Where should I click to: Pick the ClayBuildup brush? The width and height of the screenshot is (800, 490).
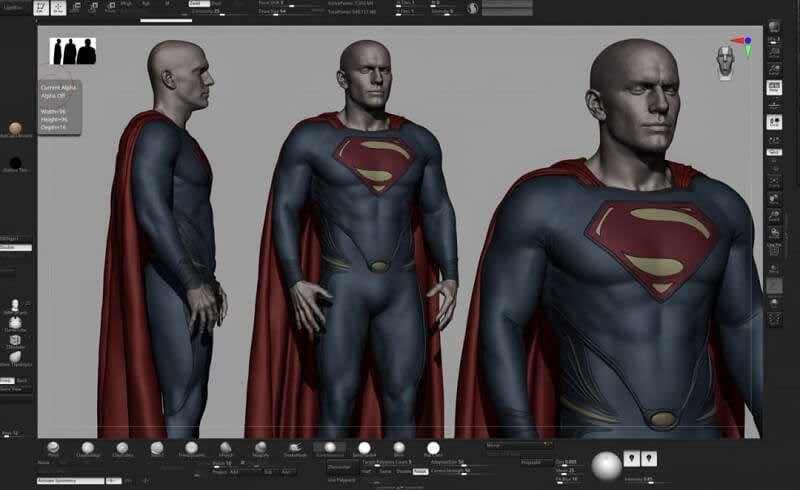pyautogui.click(x=88, y=449)
